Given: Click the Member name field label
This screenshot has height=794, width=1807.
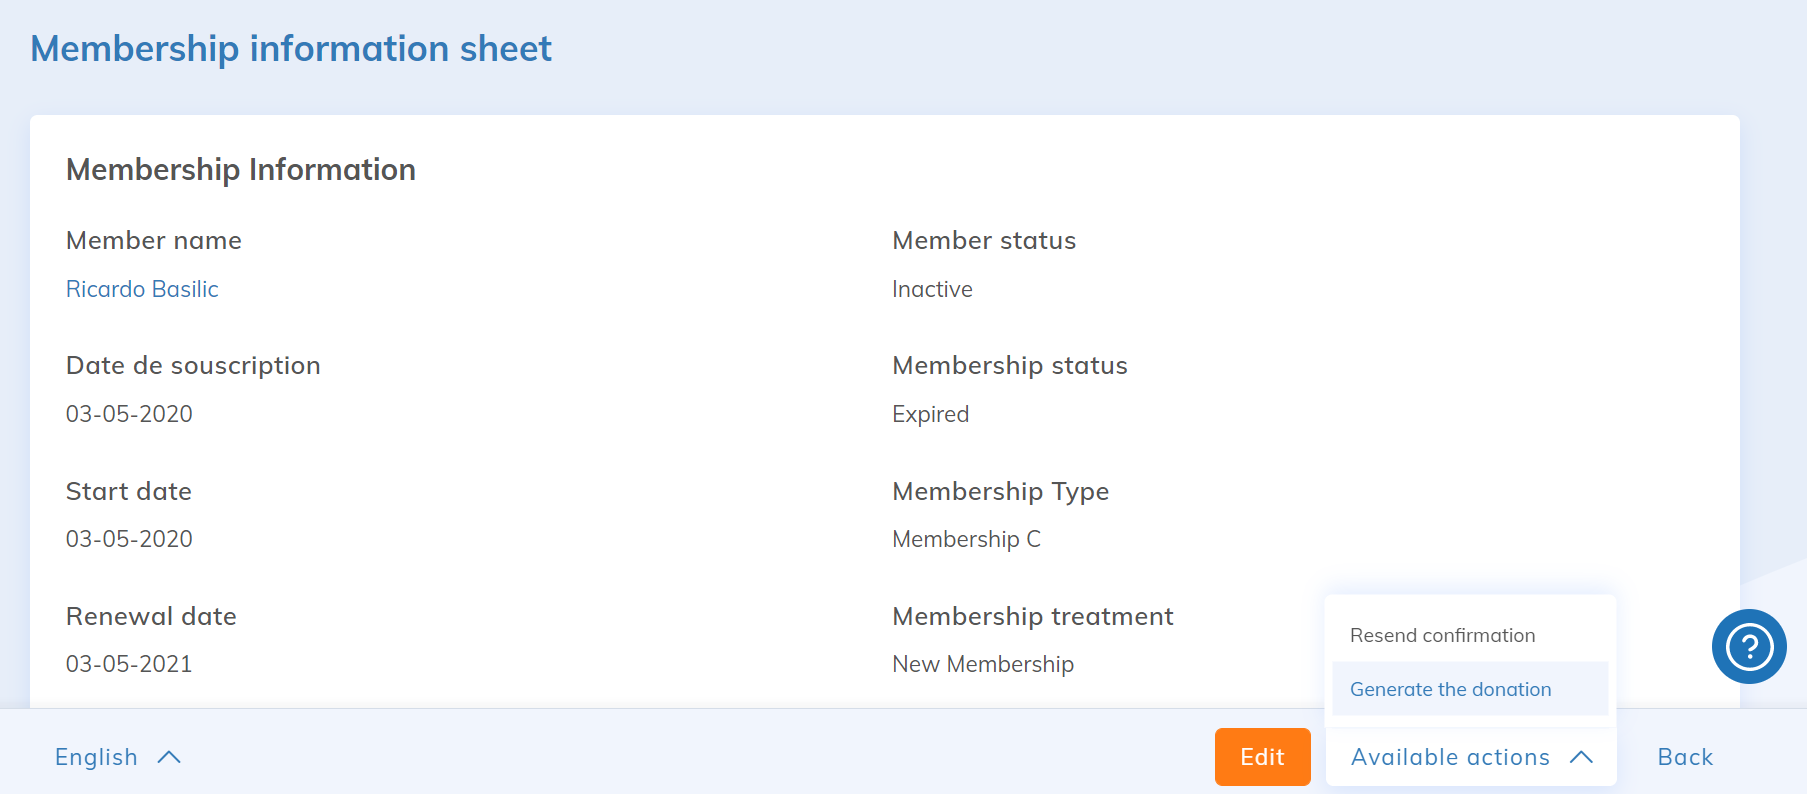Looking at the screenshot, I should (x=154, y=240).
